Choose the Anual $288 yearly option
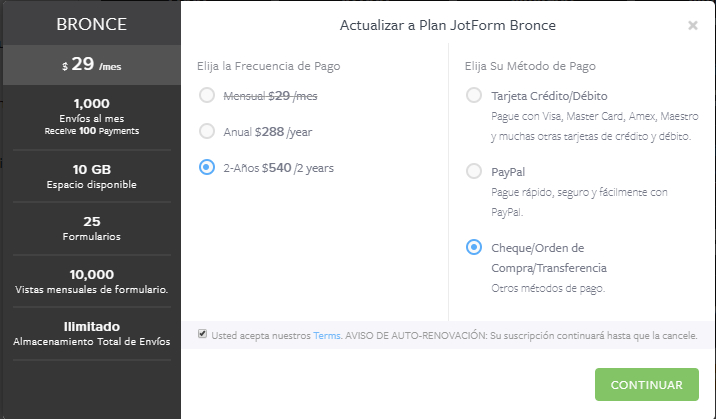 coord(207,131)
